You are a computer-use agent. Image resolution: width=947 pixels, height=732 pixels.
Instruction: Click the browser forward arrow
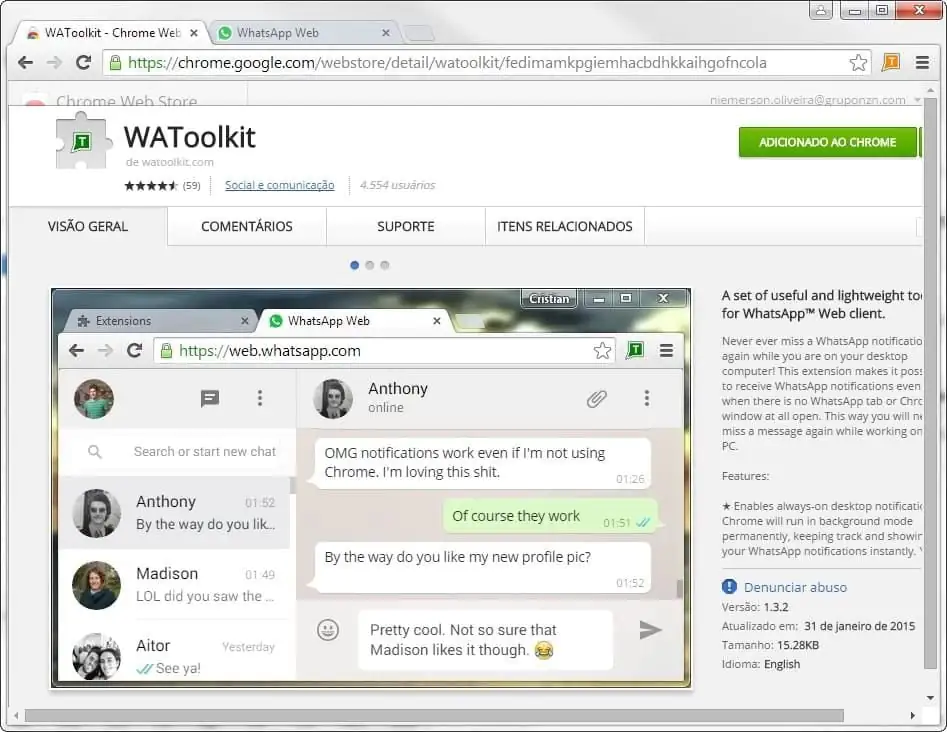click(54, 62)
